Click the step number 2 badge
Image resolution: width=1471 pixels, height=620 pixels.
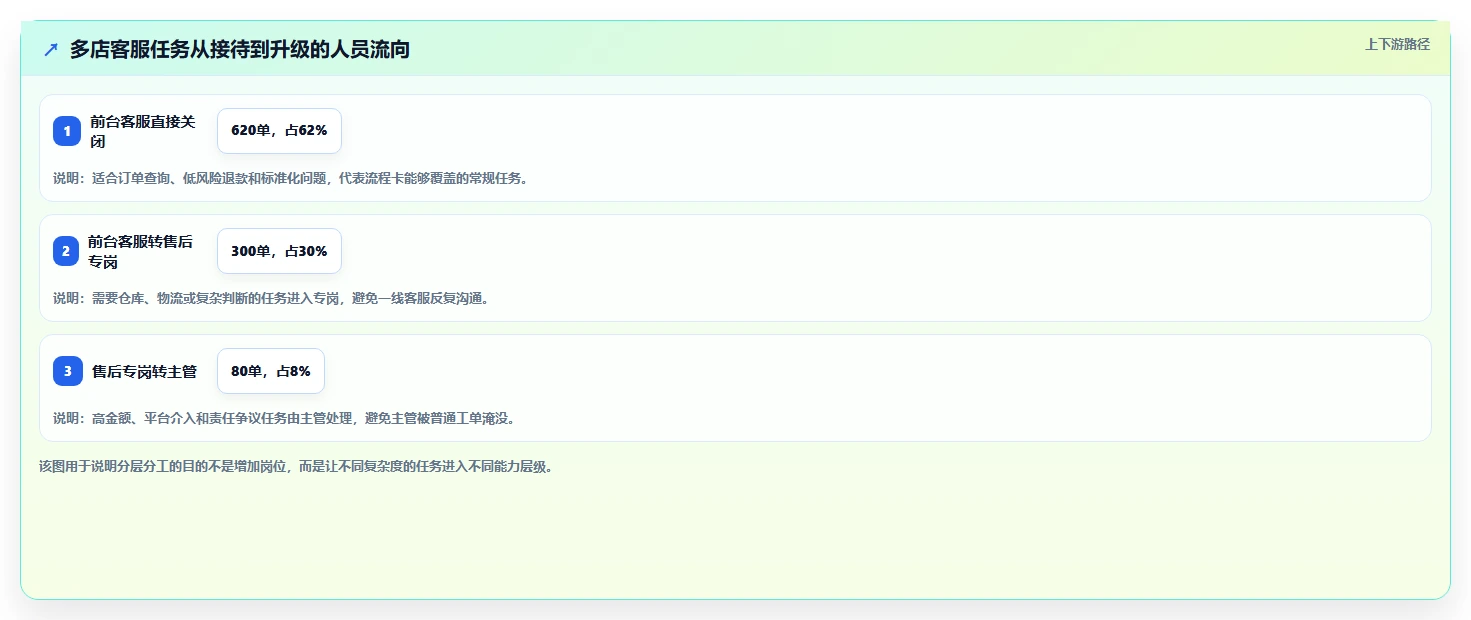pyautogui.click(x=66, y=251)
